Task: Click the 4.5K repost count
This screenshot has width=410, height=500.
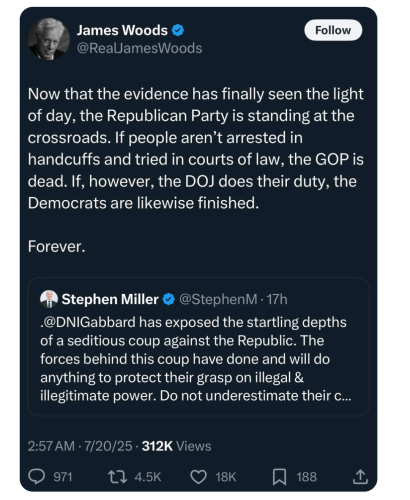Action: [148, 477]
